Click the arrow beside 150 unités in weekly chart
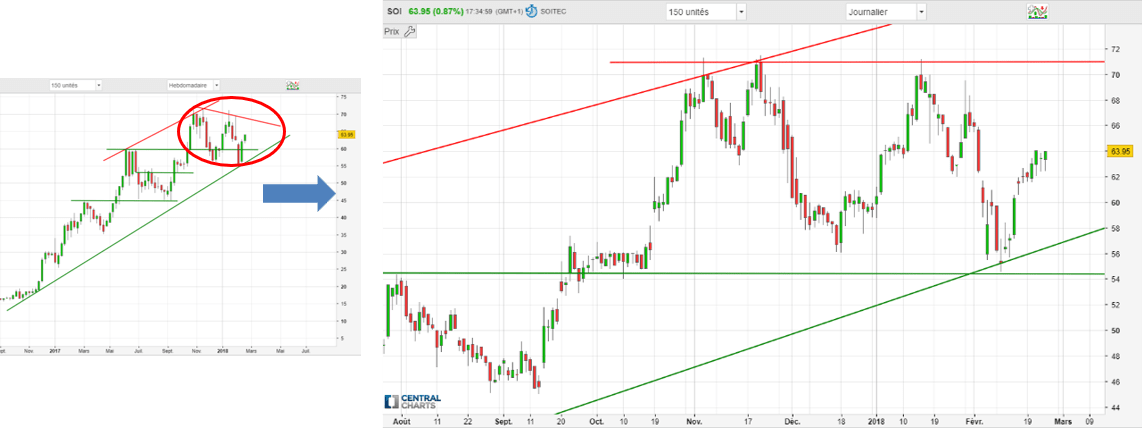Screen dimensions: 1142x428 98,85
